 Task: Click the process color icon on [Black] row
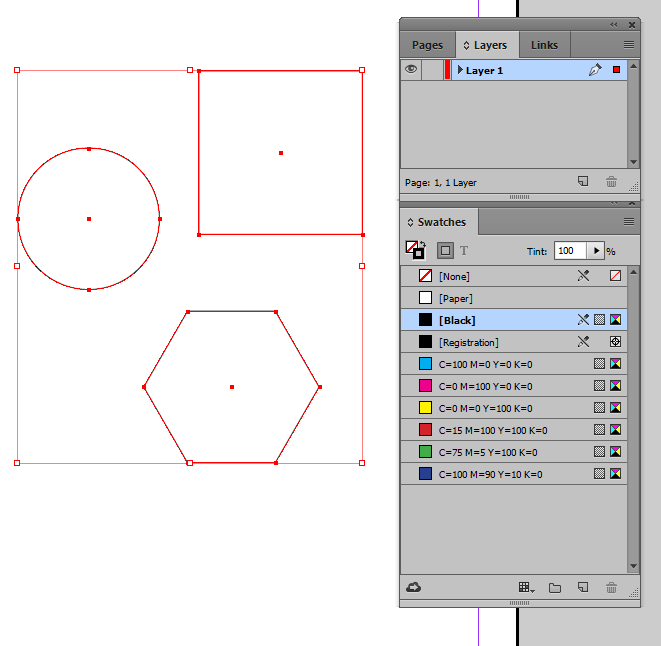[599, 320]
